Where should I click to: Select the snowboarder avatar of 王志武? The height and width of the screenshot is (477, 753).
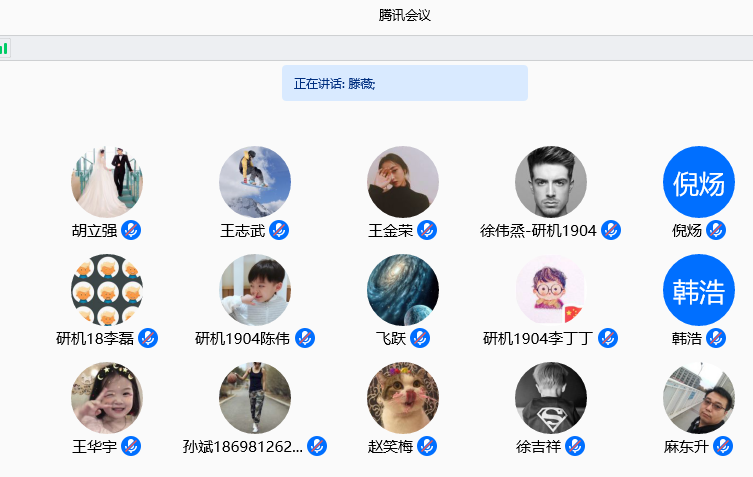tap(255, 182)
